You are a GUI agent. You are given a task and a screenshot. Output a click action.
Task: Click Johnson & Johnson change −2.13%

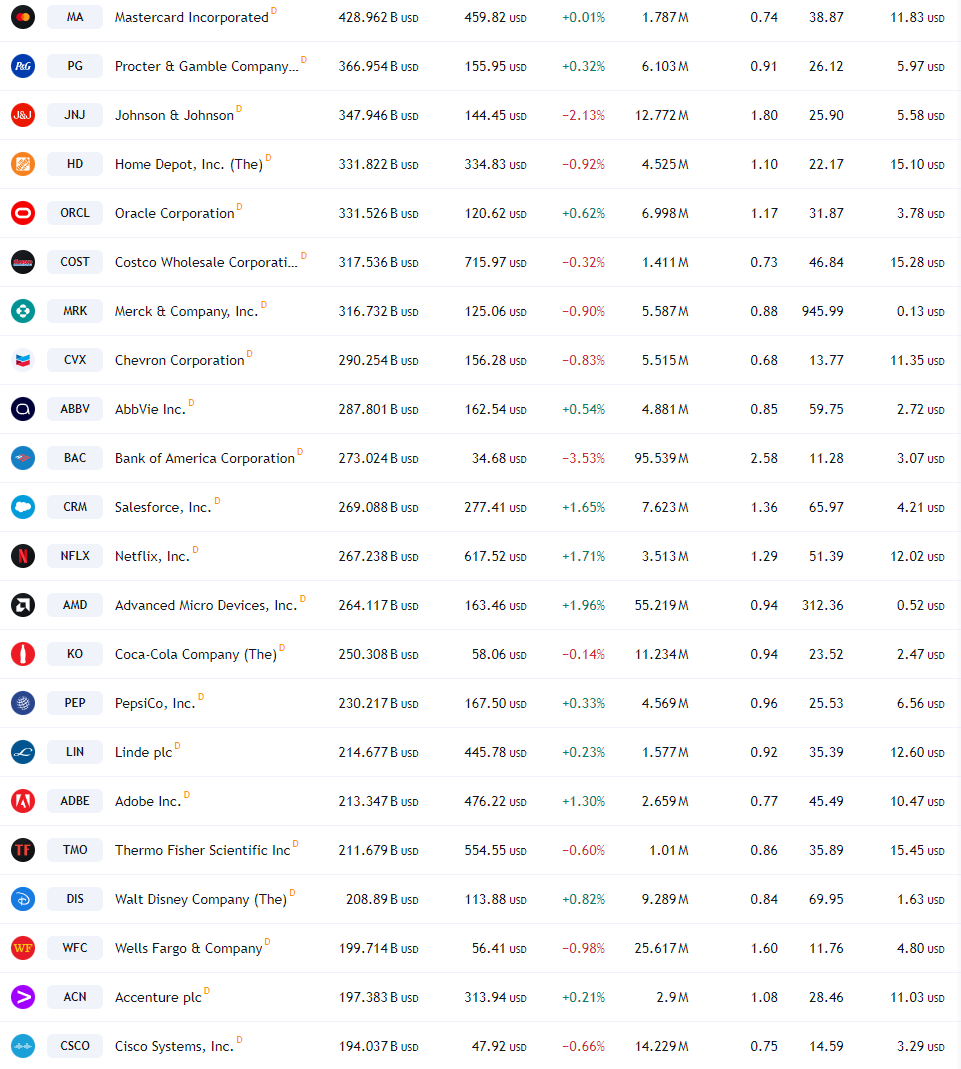point(583,115)
